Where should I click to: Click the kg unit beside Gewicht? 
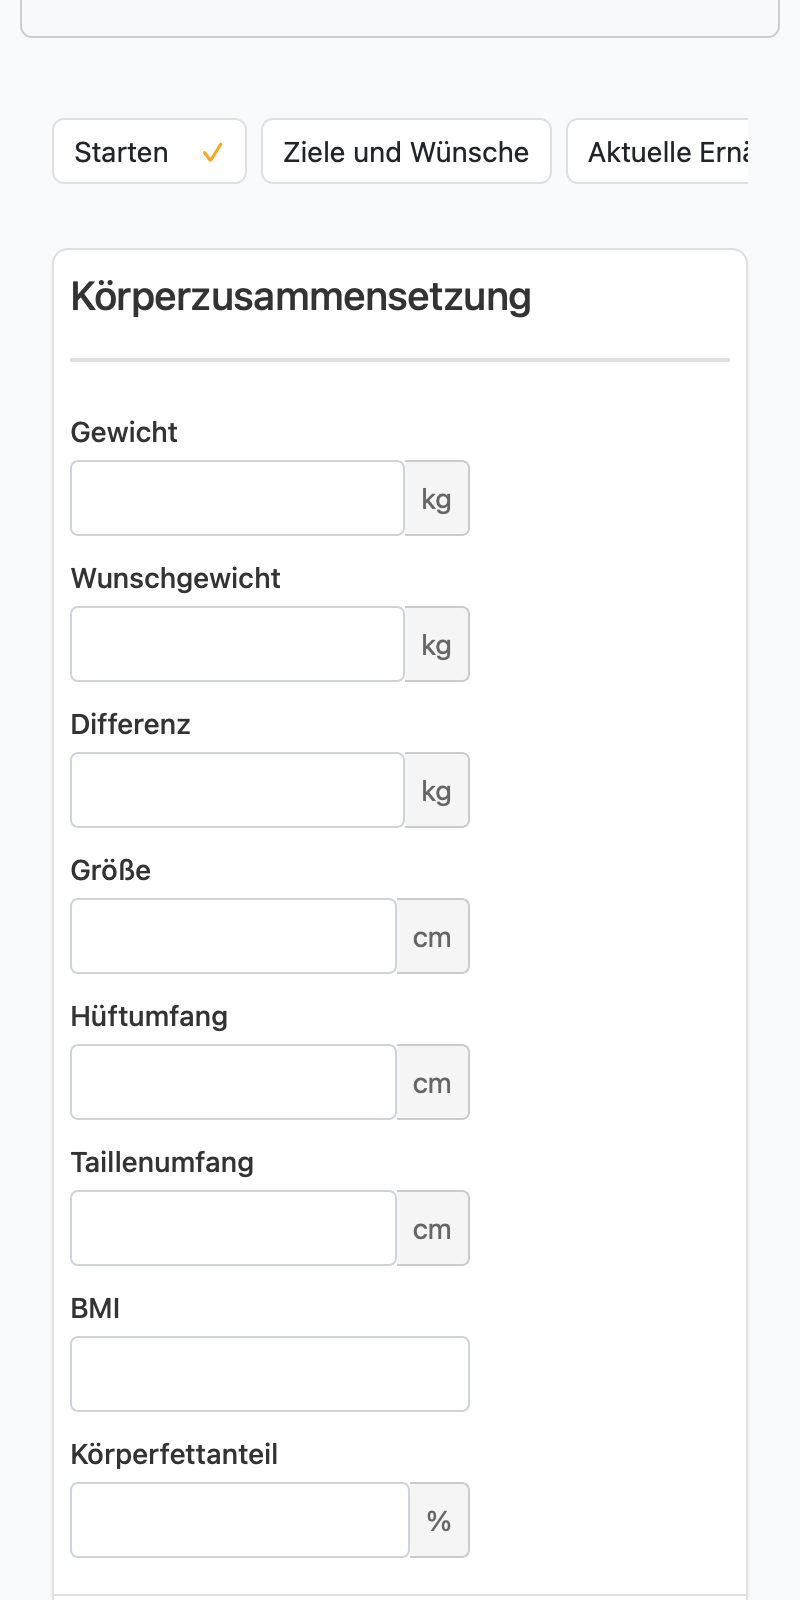tap(437, 498)
